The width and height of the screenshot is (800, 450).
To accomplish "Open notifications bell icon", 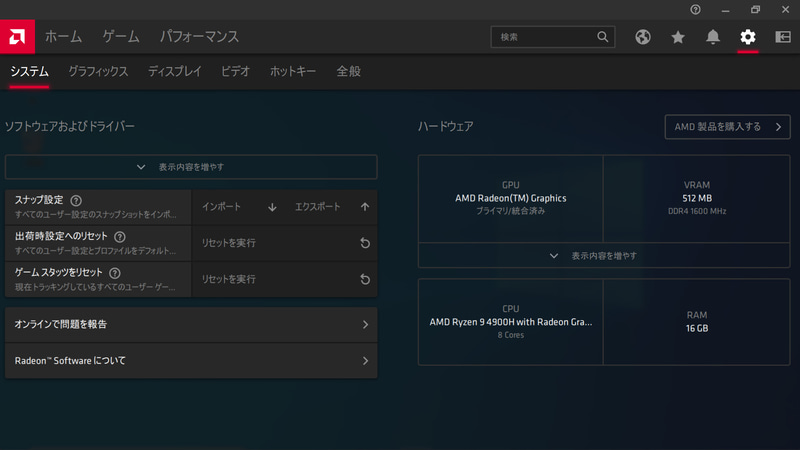I will point(713,37).
